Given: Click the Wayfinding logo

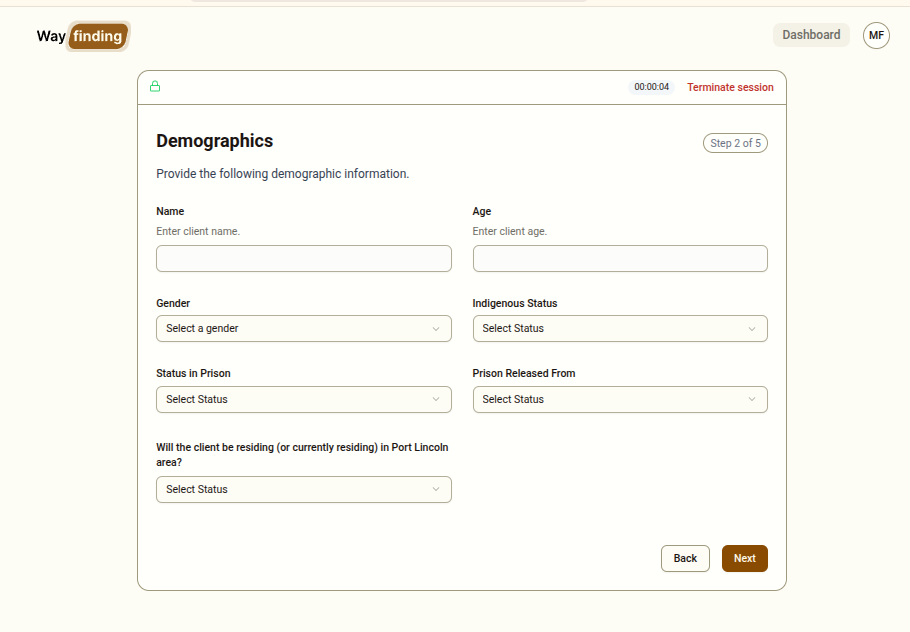Looking at the screenshot, I should click(x=80, y=35).
